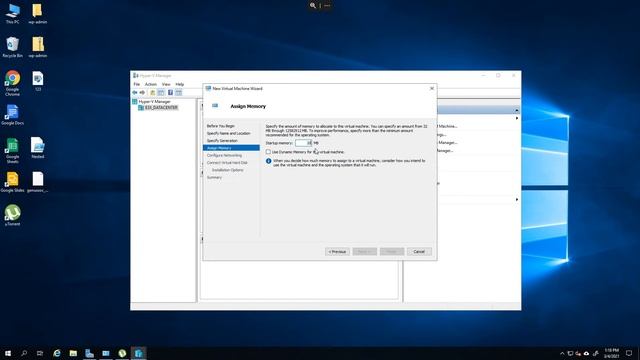Screen dimensions: 640x360
Task: Click the Hyper-V Manager taskbar icon
Action: coord(138,353)
